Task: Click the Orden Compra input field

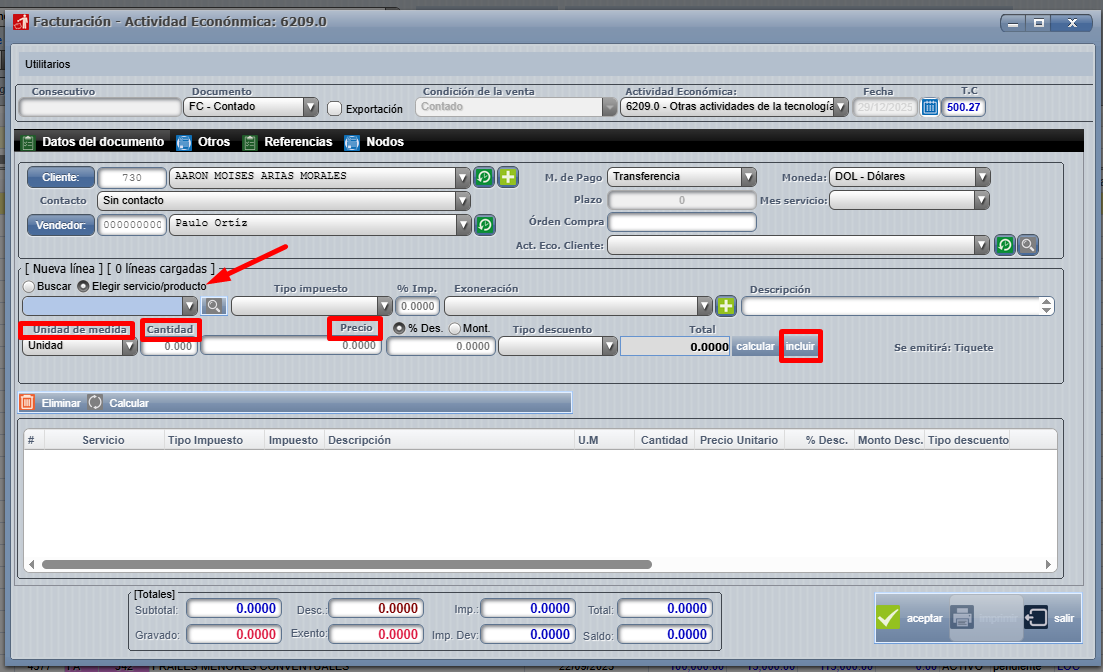Action: point(682,222)
